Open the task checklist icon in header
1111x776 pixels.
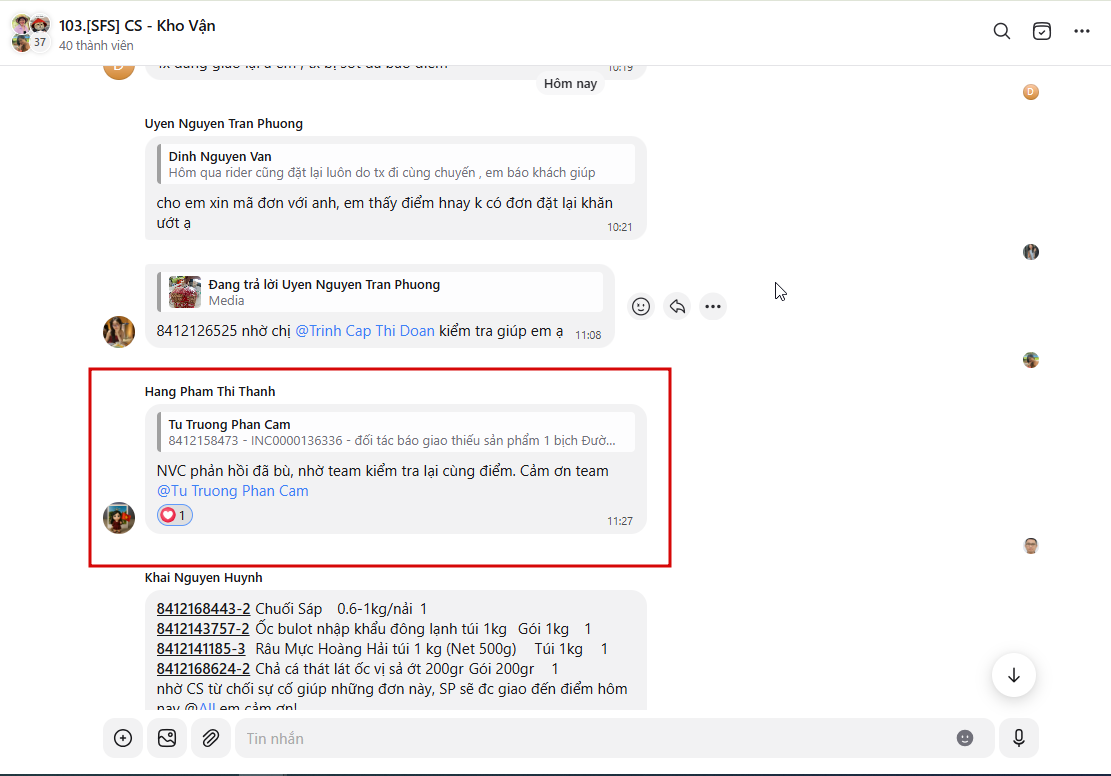click(1042, 31)
